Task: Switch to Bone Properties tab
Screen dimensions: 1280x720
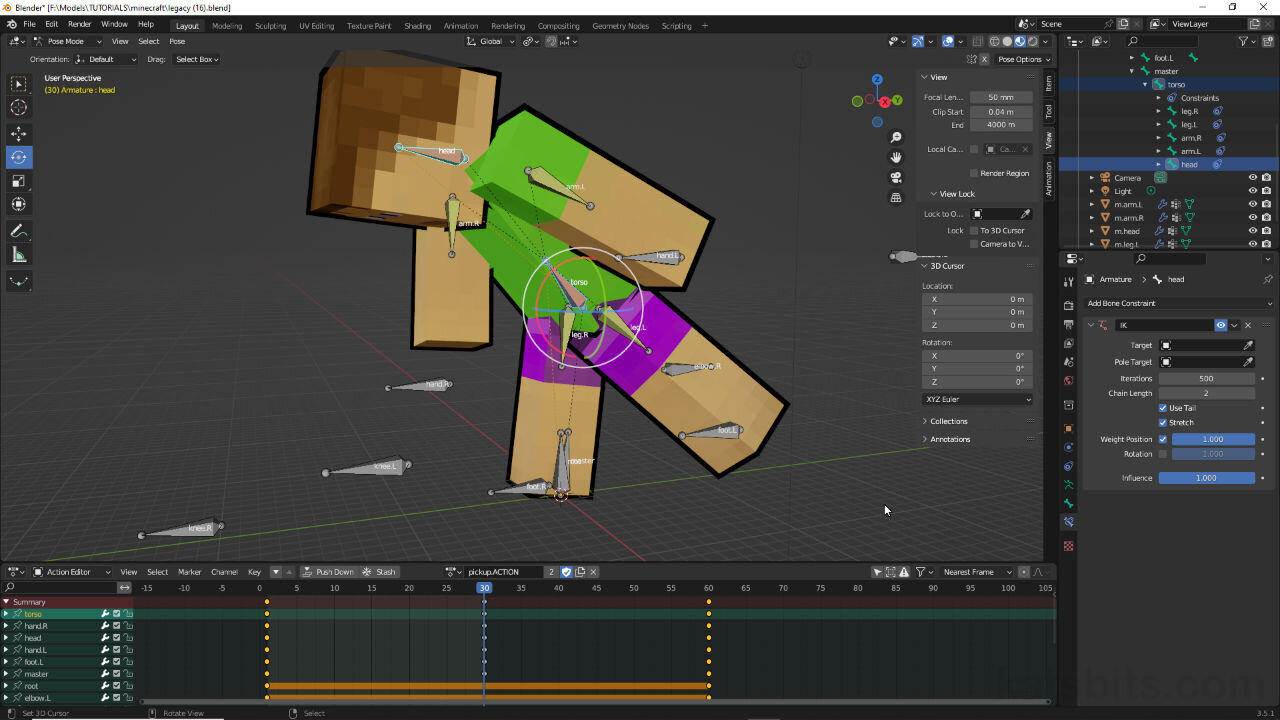Action: (1068, 504)
